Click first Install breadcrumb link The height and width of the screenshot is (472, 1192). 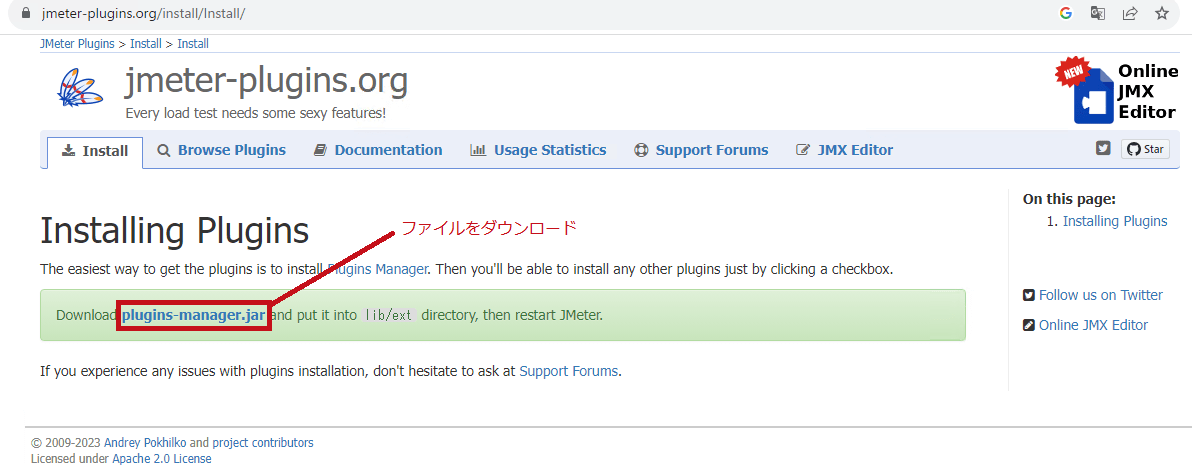point(146,44)
